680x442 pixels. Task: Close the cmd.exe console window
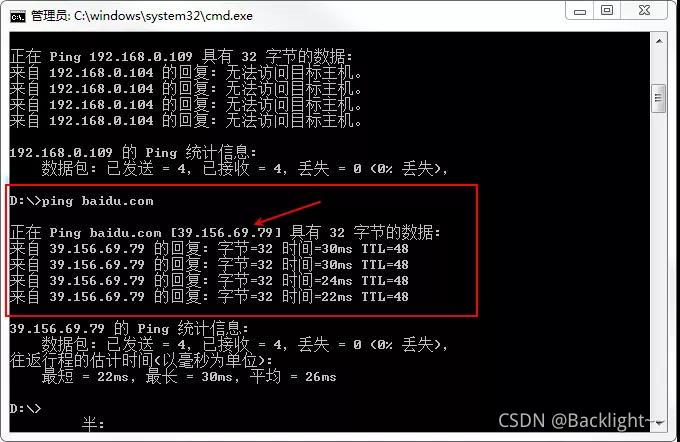pyautogui.click(x=644, y=10)
